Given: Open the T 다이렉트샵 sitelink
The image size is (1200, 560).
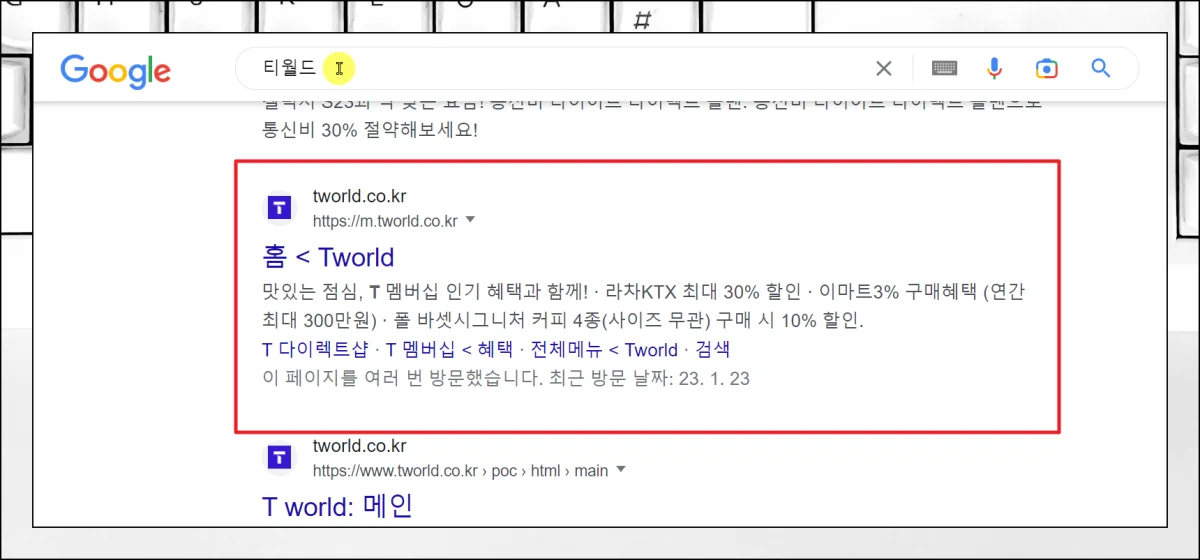Looking at the screenshot, I should click(x=316, y=350).
